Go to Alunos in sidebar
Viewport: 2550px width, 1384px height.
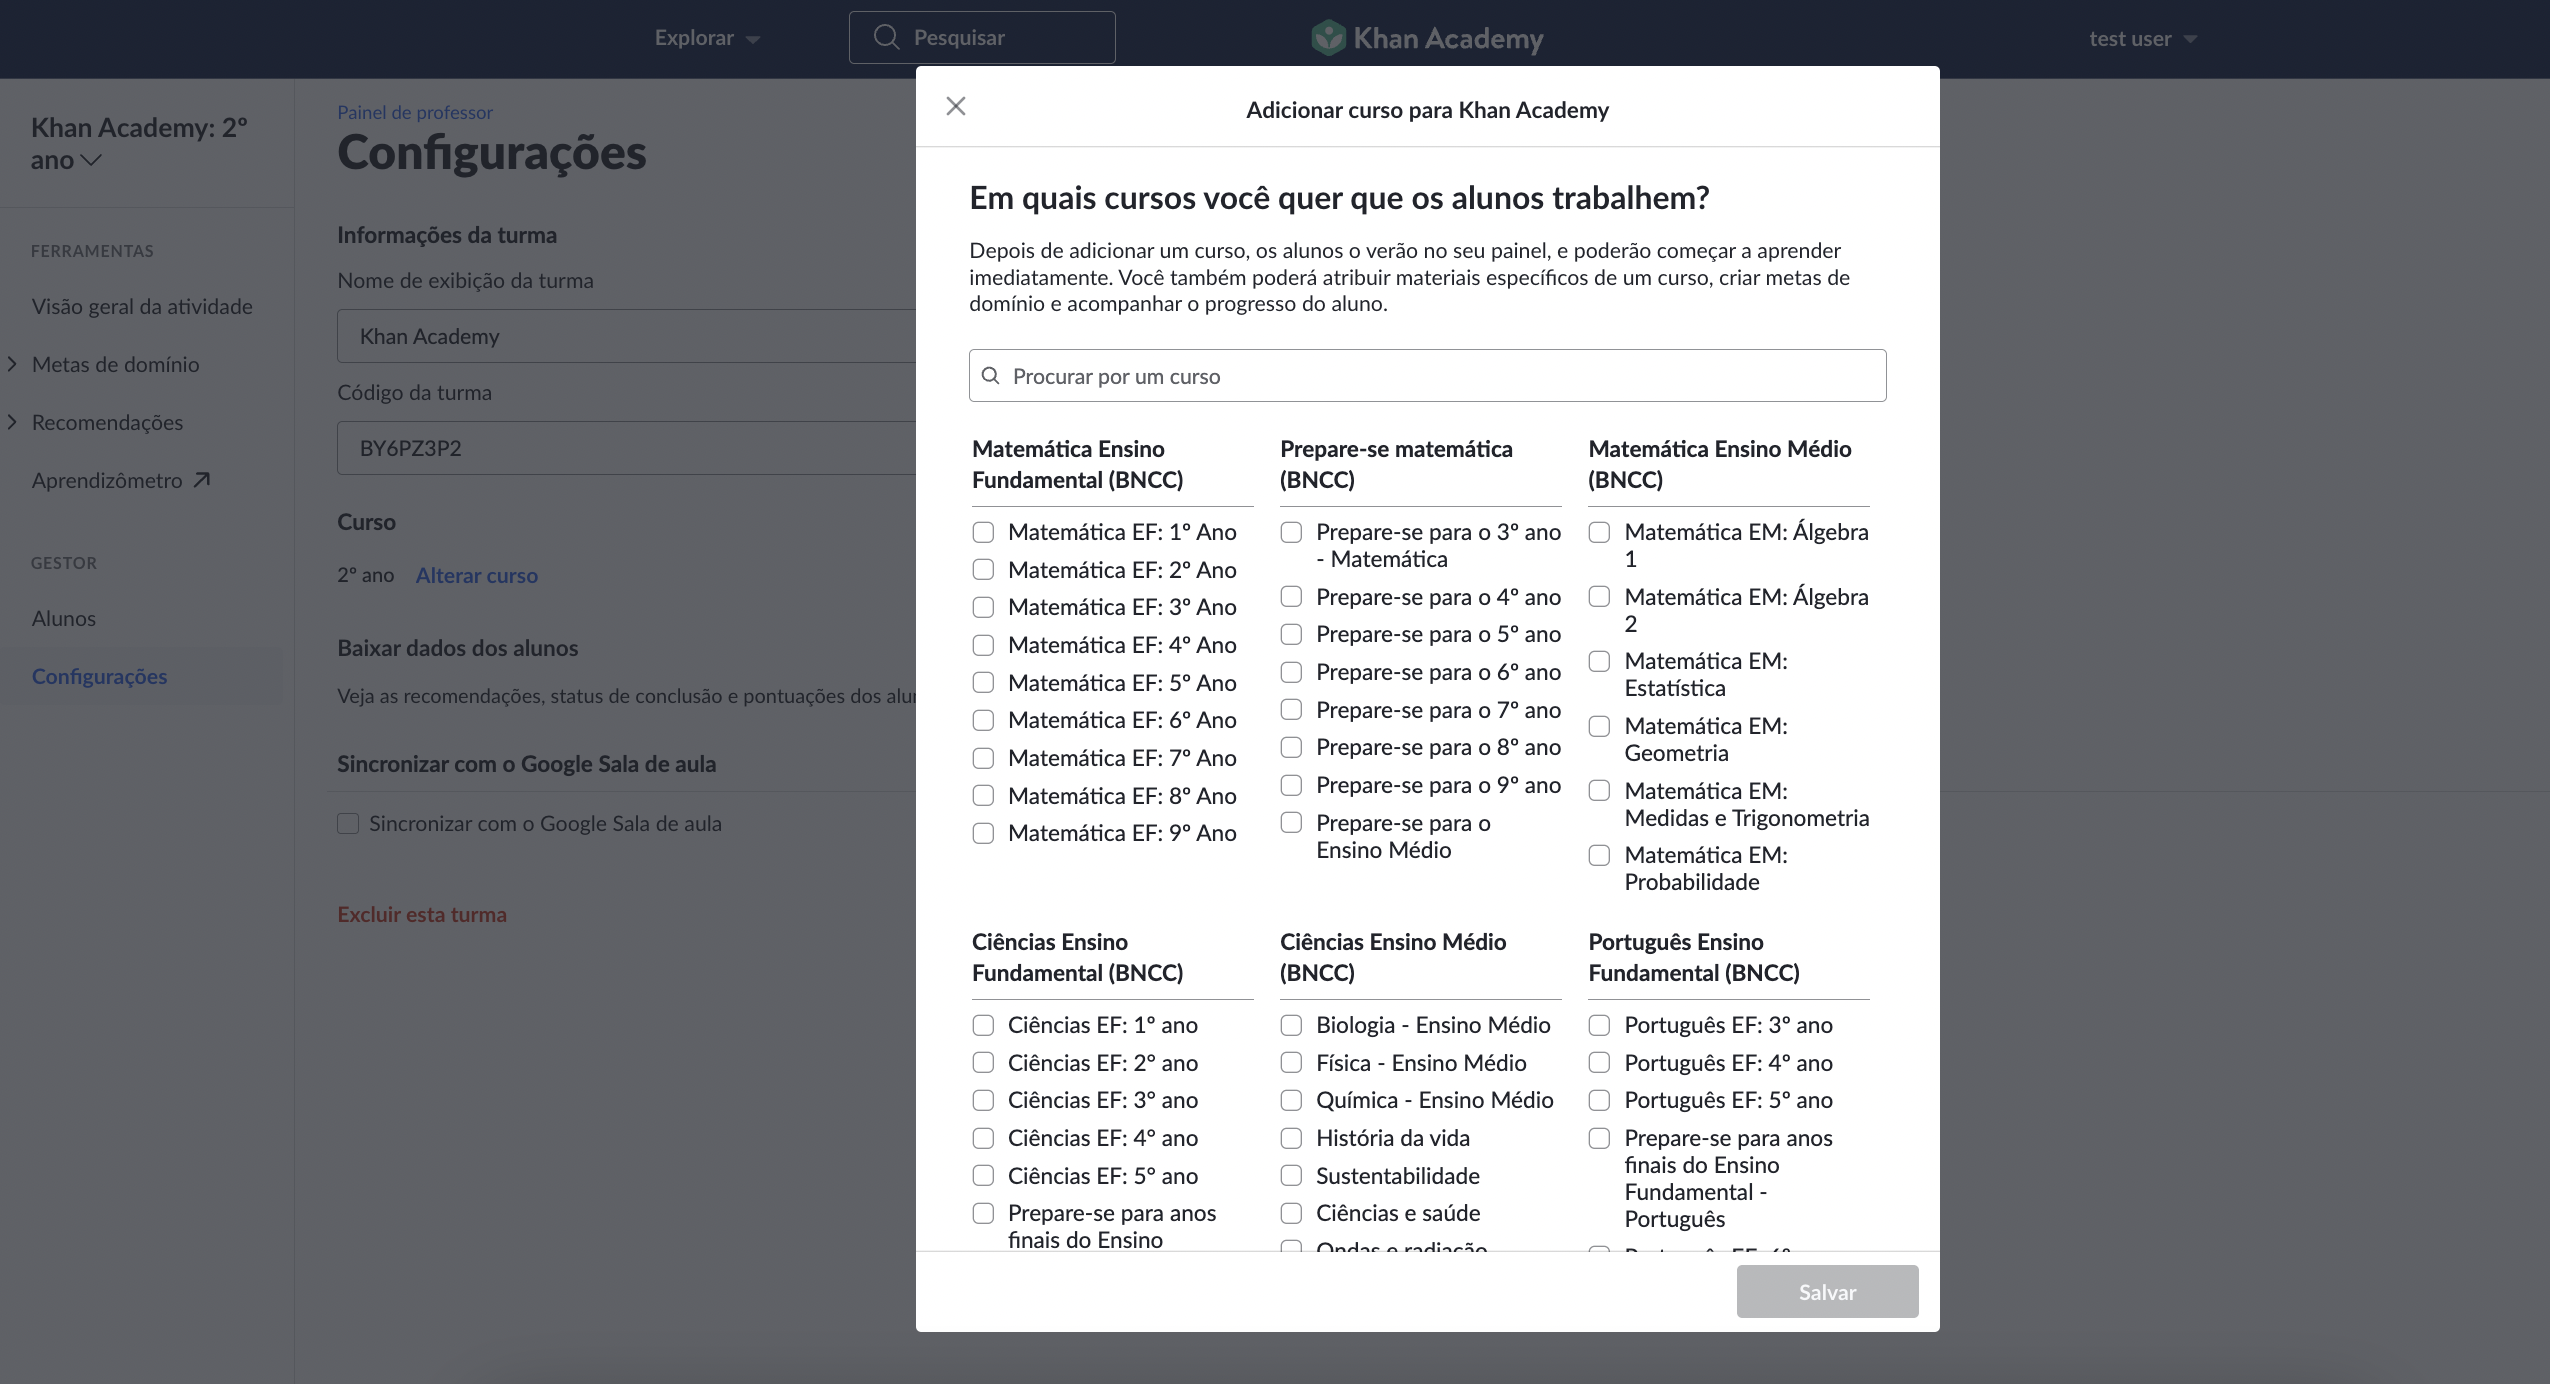coord(64,618)
